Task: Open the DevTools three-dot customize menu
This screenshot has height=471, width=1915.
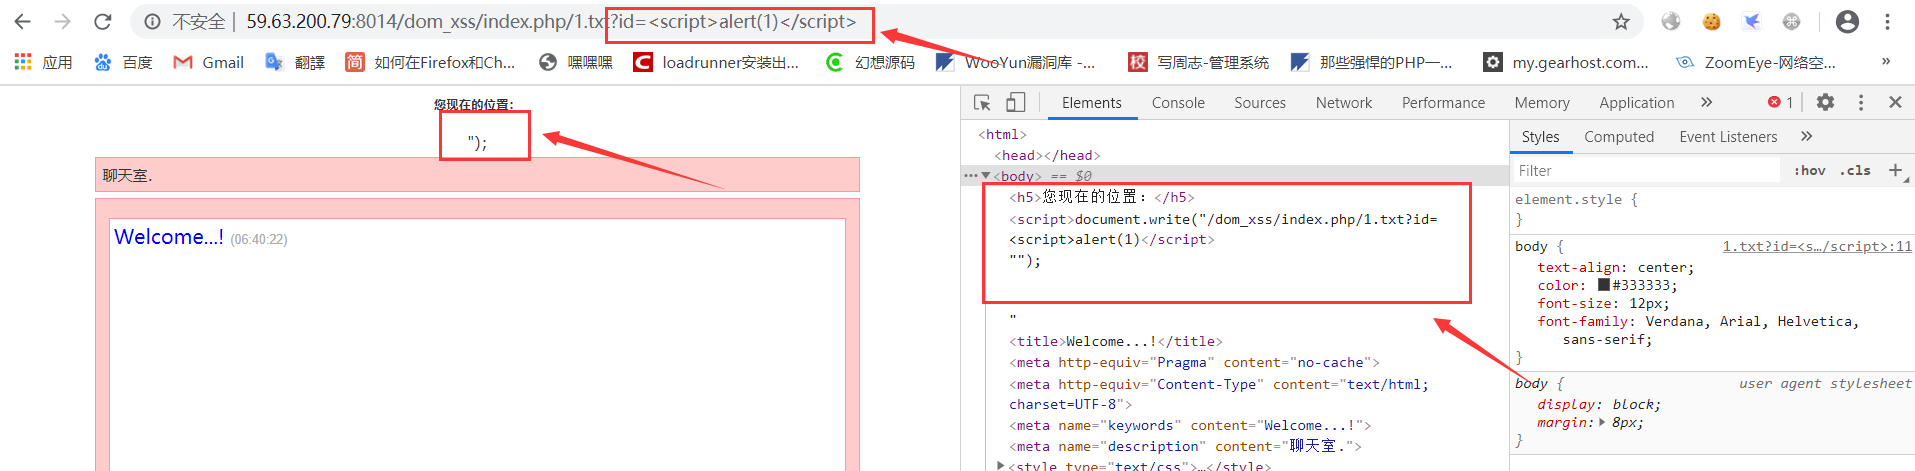Action: (1861, 102)
